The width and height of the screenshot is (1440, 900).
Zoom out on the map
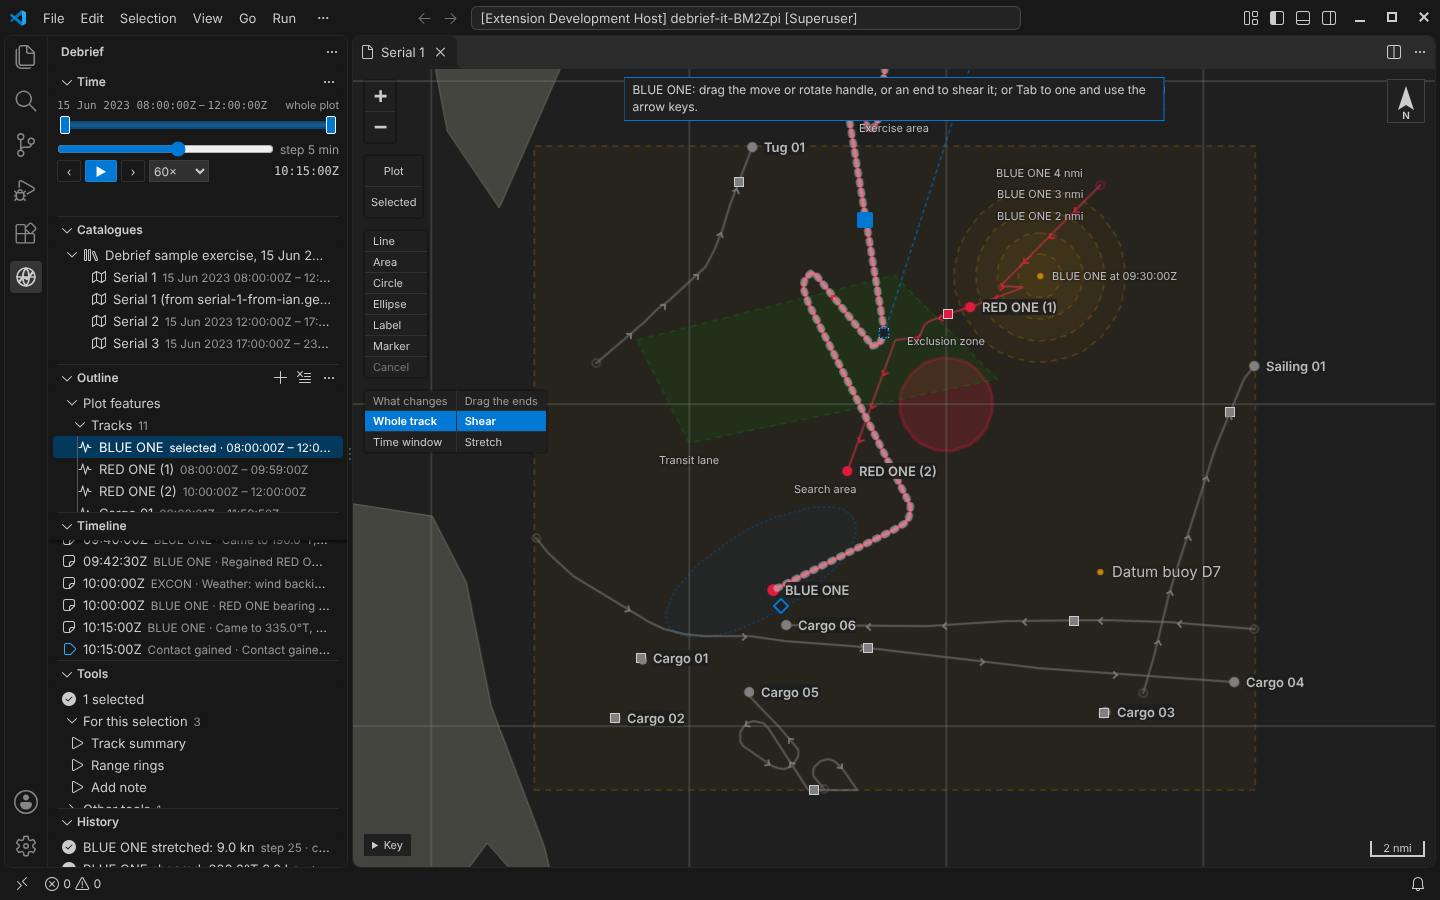point(380,127)
